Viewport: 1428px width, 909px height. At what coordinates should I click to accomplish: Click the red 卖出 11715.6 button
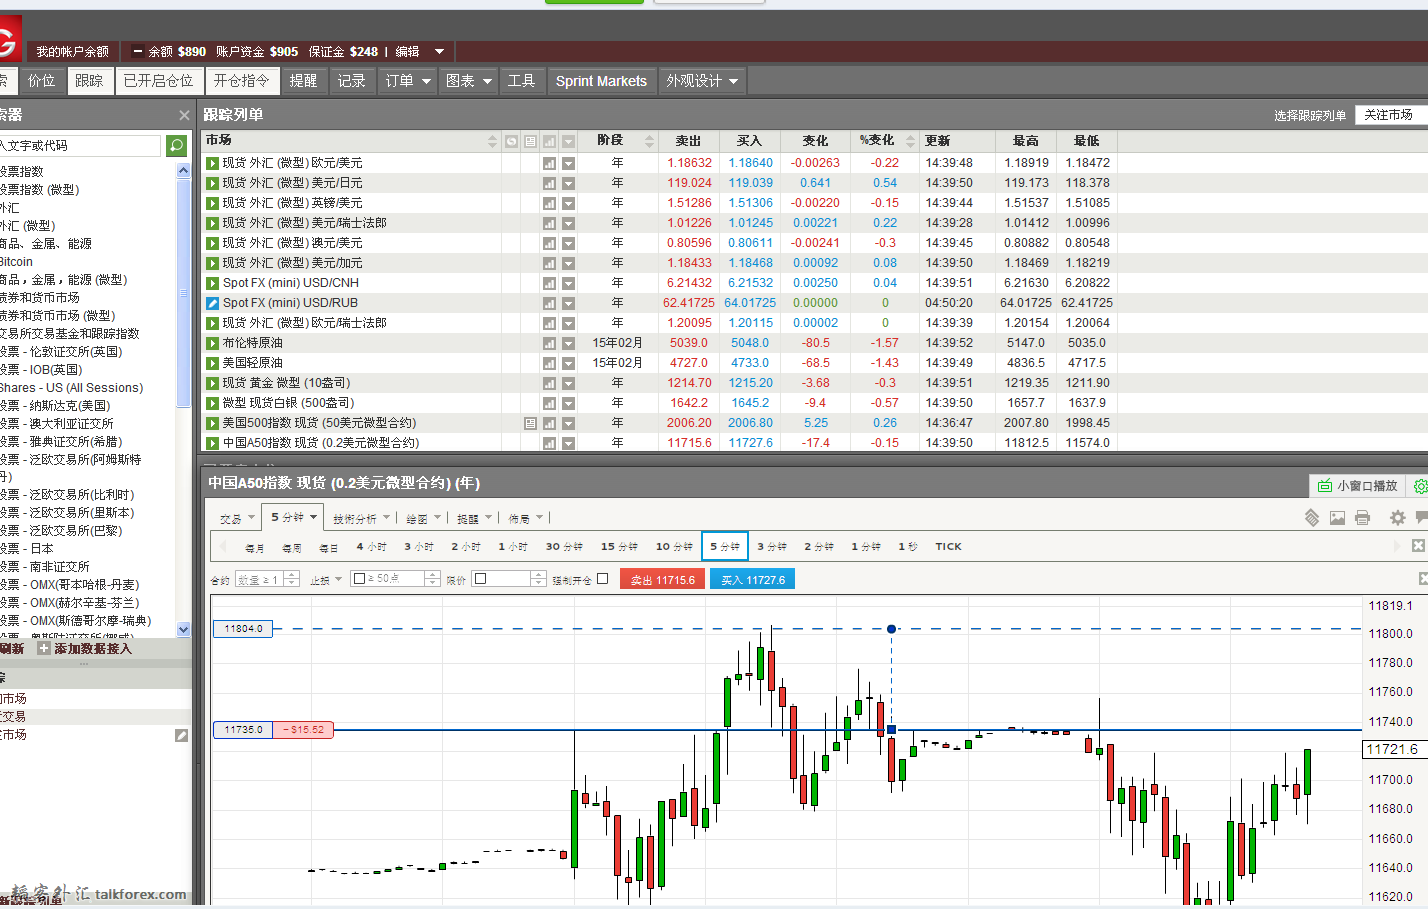(662, 579)
